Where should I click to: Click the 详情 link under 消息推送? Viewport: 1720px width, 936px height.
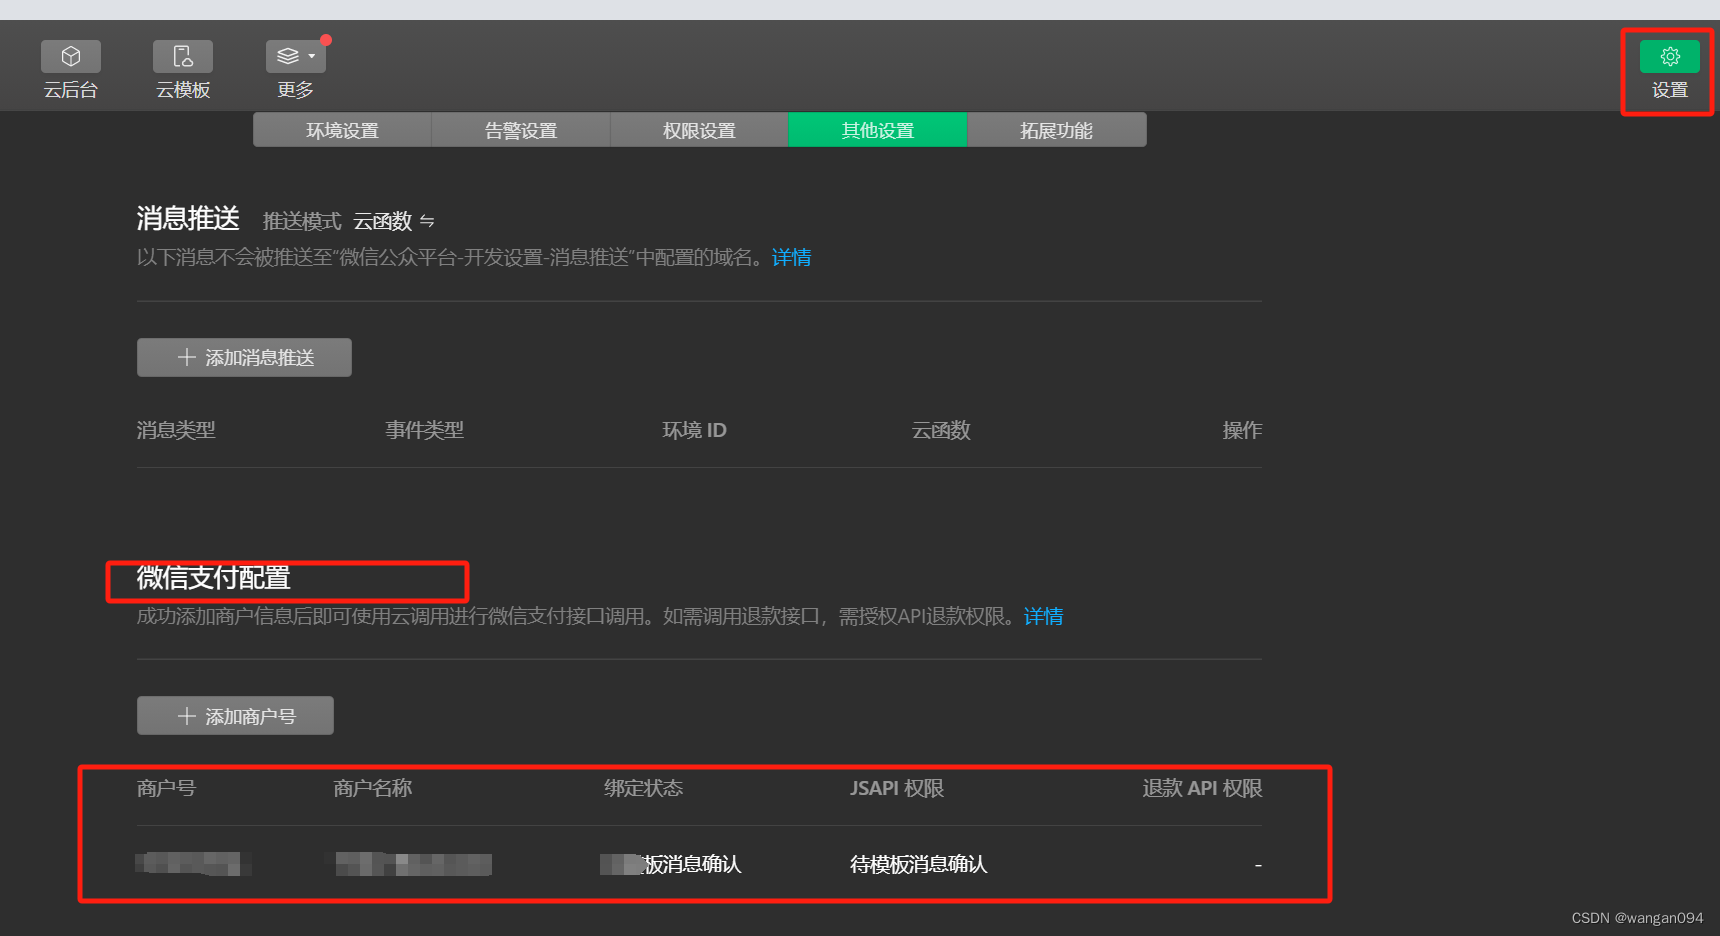[x=791, y=257]
